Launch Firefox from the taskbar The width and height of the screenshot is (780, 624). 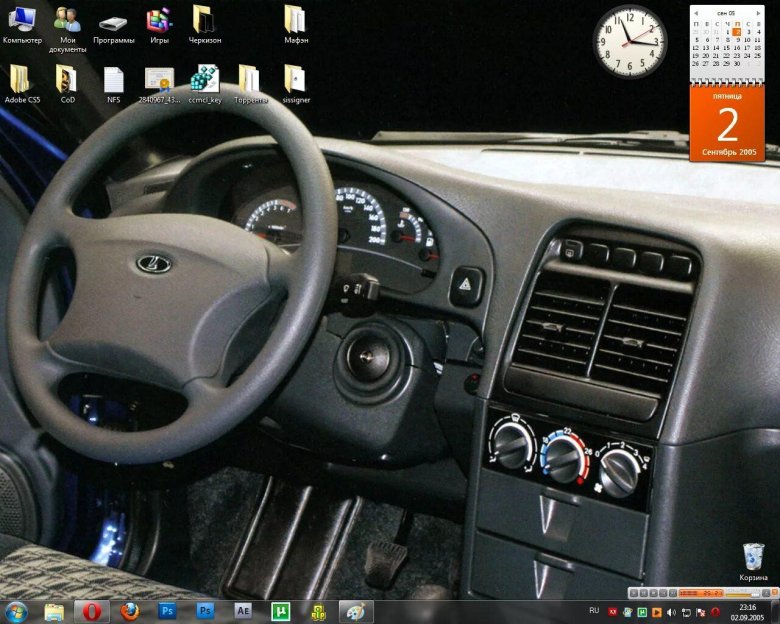pyautogui.click(x=129, y=610)
